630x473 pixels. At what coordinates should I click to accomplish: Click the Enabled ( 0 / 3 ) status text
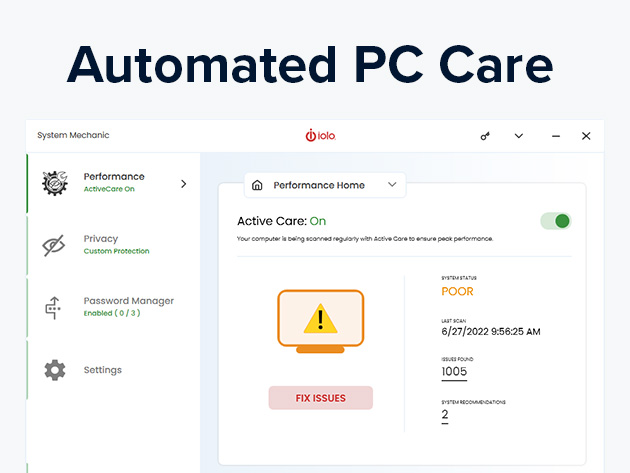(112, 313)
